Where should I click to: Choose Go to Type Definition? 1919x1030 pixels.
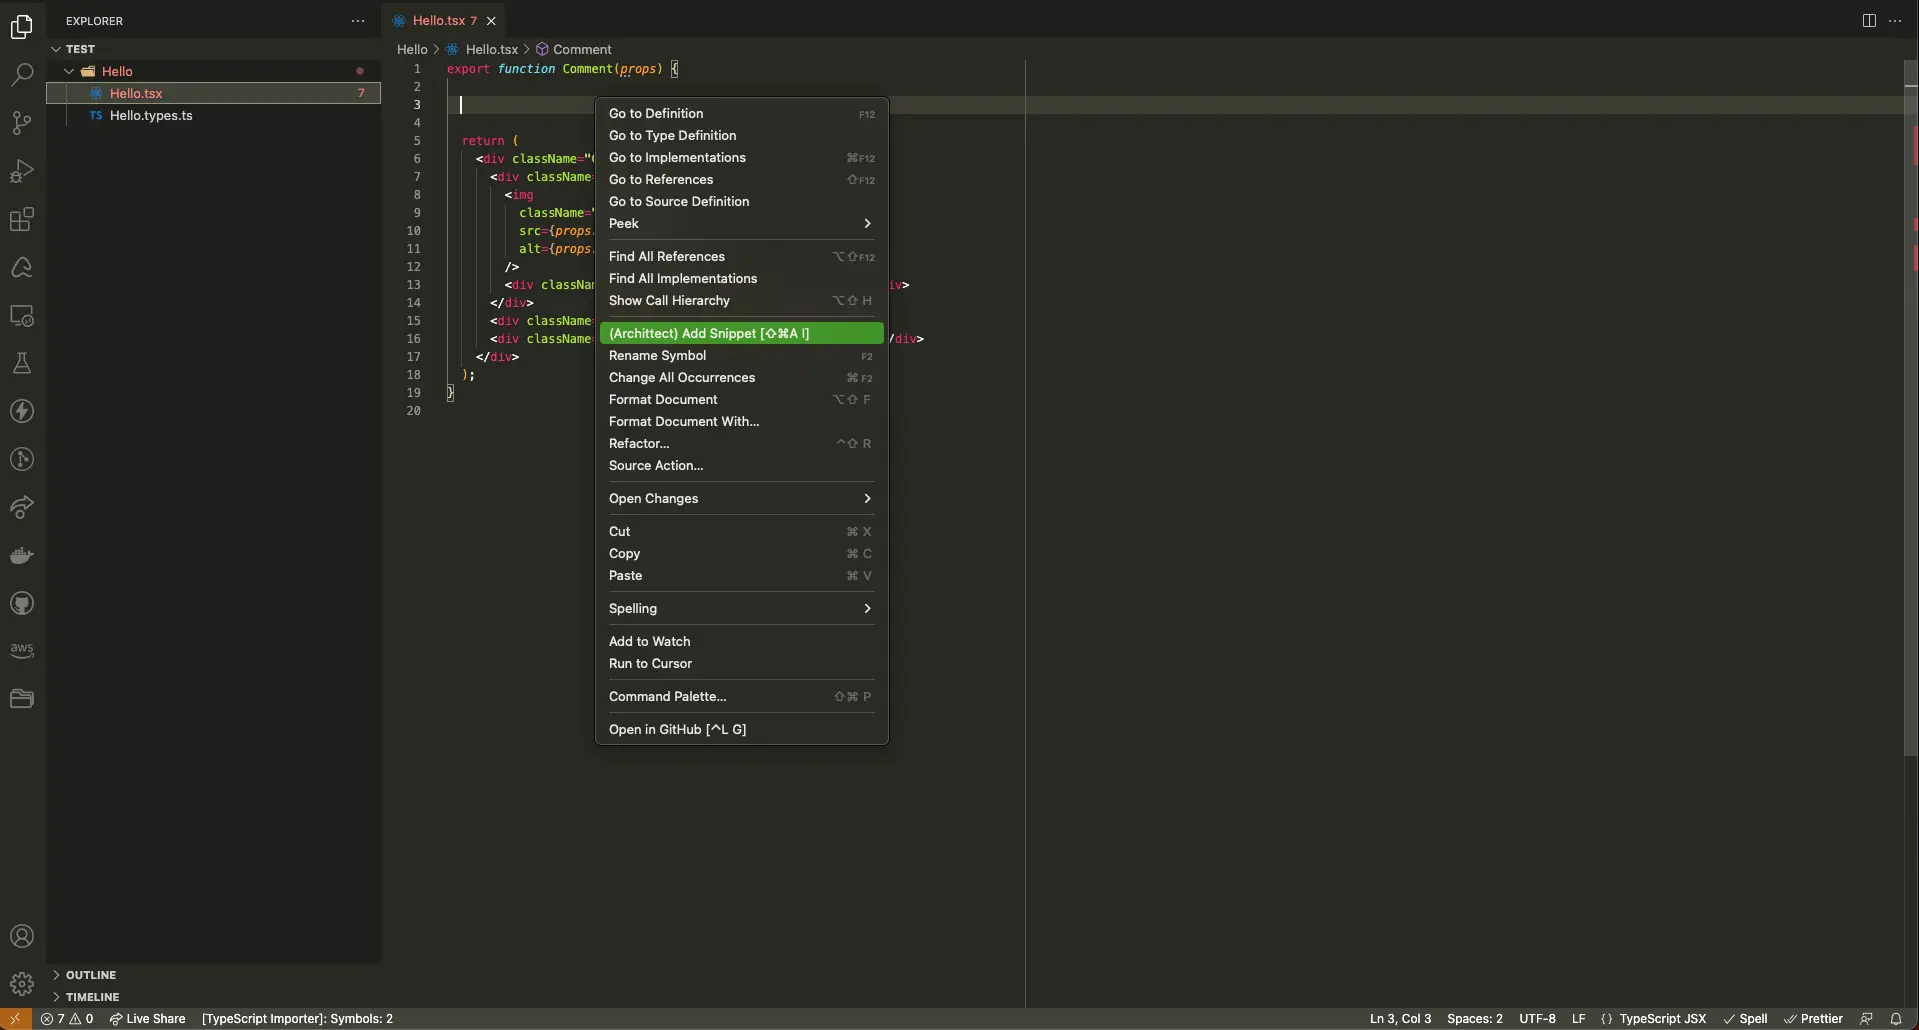tap(741, 136)
